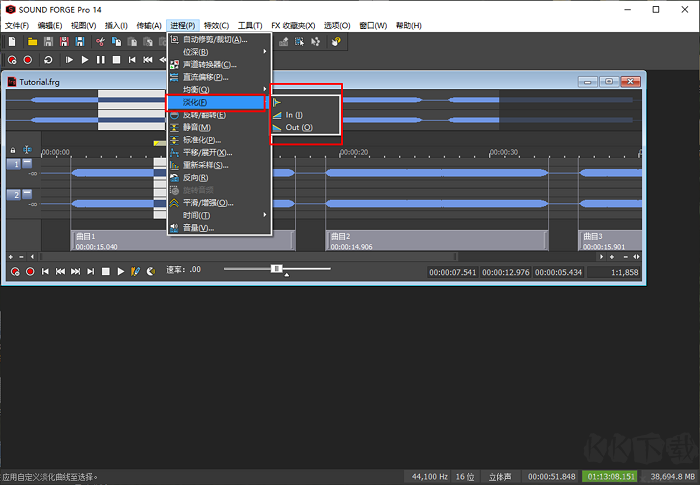Screen dimensions: 700x485
Task: Toggle the Loop playback button in top transport
Action: [48, 60]
